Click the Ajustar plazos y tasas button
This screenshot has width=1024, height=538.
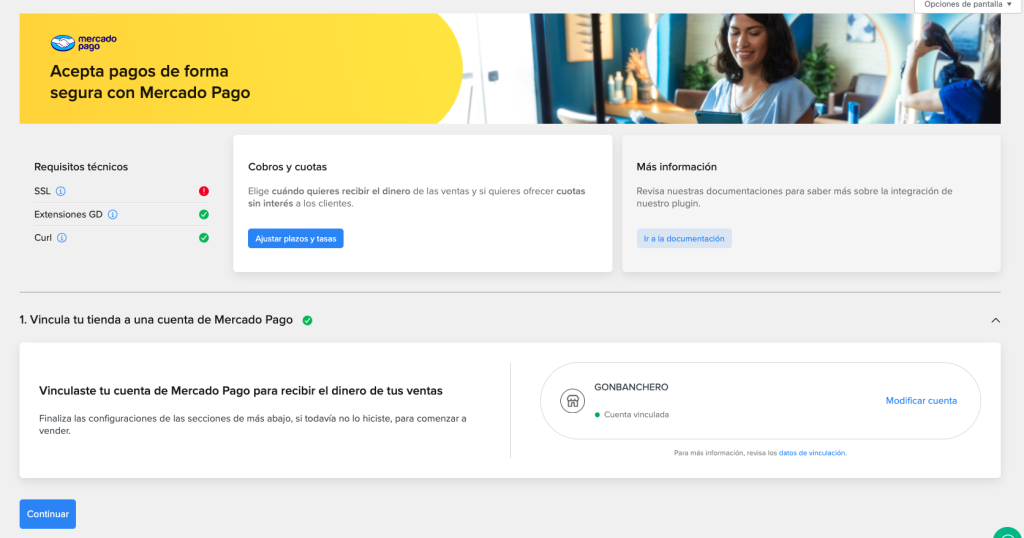click(x=296, y=238)
